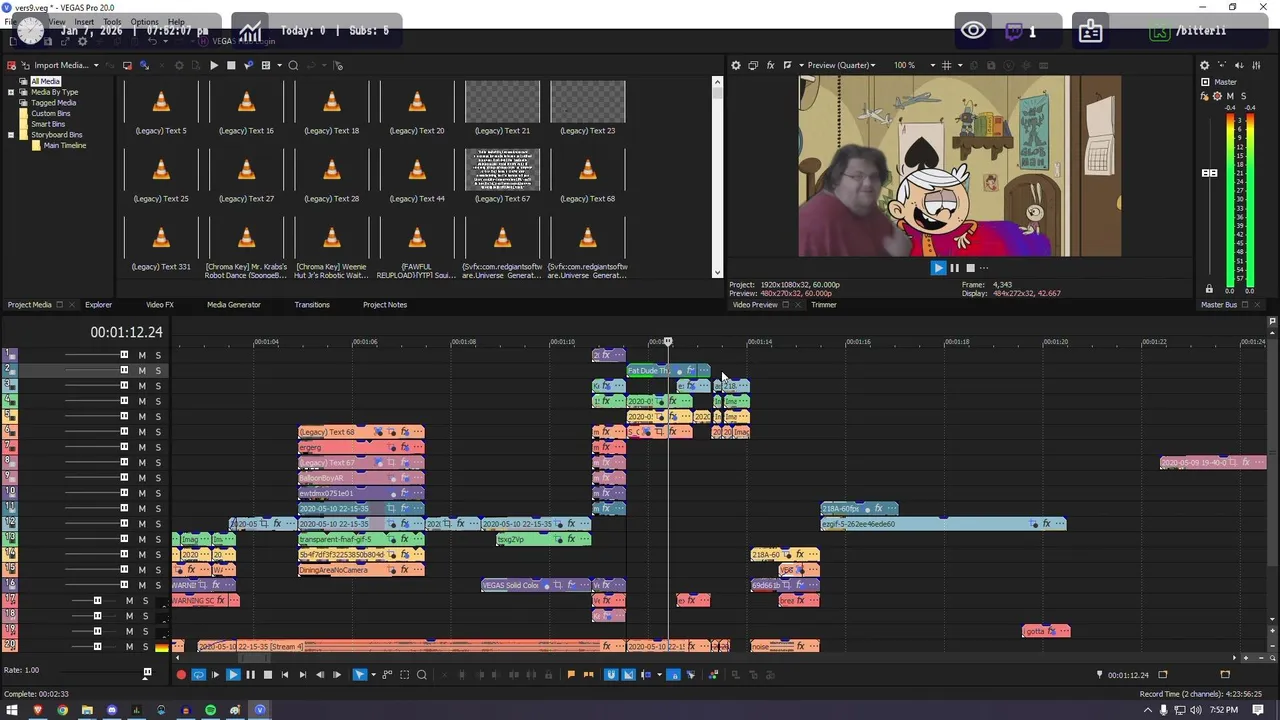1280x720 pixels.
Task: Open more options ellipsis under preview
Action: tap(984, 268)
